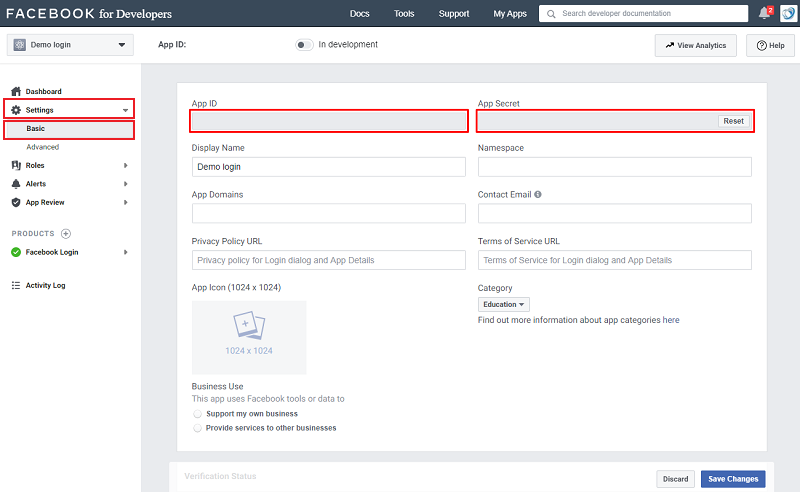Open the Docs menu
Screen dimensions: 800x492
coord(359,14)
